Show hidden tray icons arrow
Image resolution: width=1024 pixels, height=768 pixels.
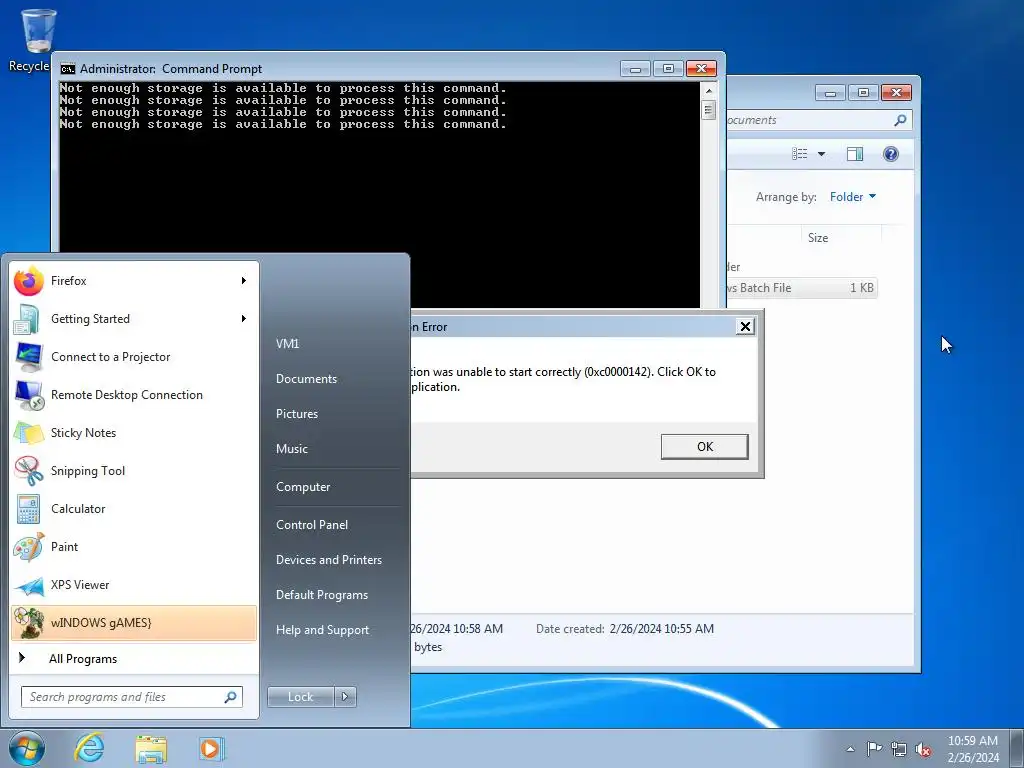(x=850, y=749)
